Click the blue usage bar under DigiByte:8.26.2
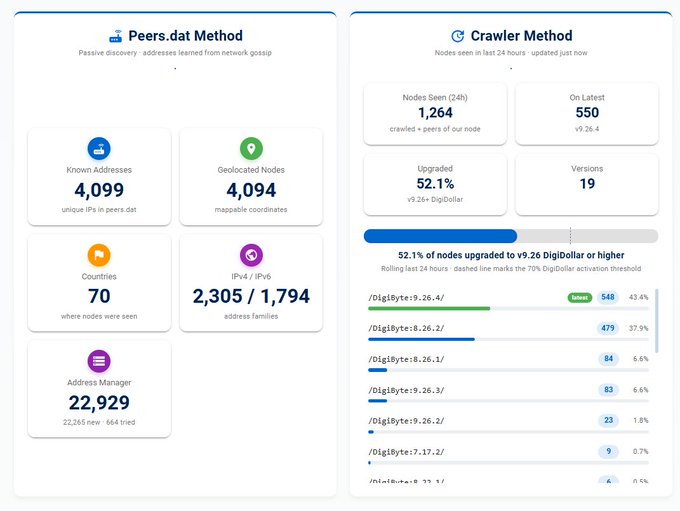The image size is (680, 511). coord(421,339)
